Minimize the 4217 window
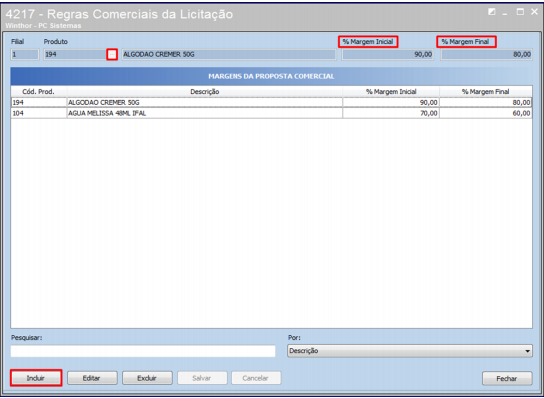 [x=505, y=13]
